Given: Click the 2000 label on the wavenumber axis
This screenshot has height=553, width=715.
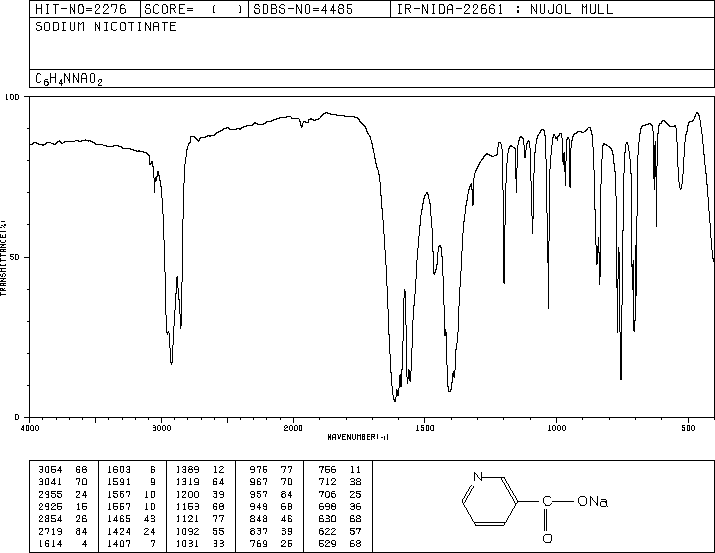Looking at the screenshot, I should pyautogui.click(x=293, y=428).
